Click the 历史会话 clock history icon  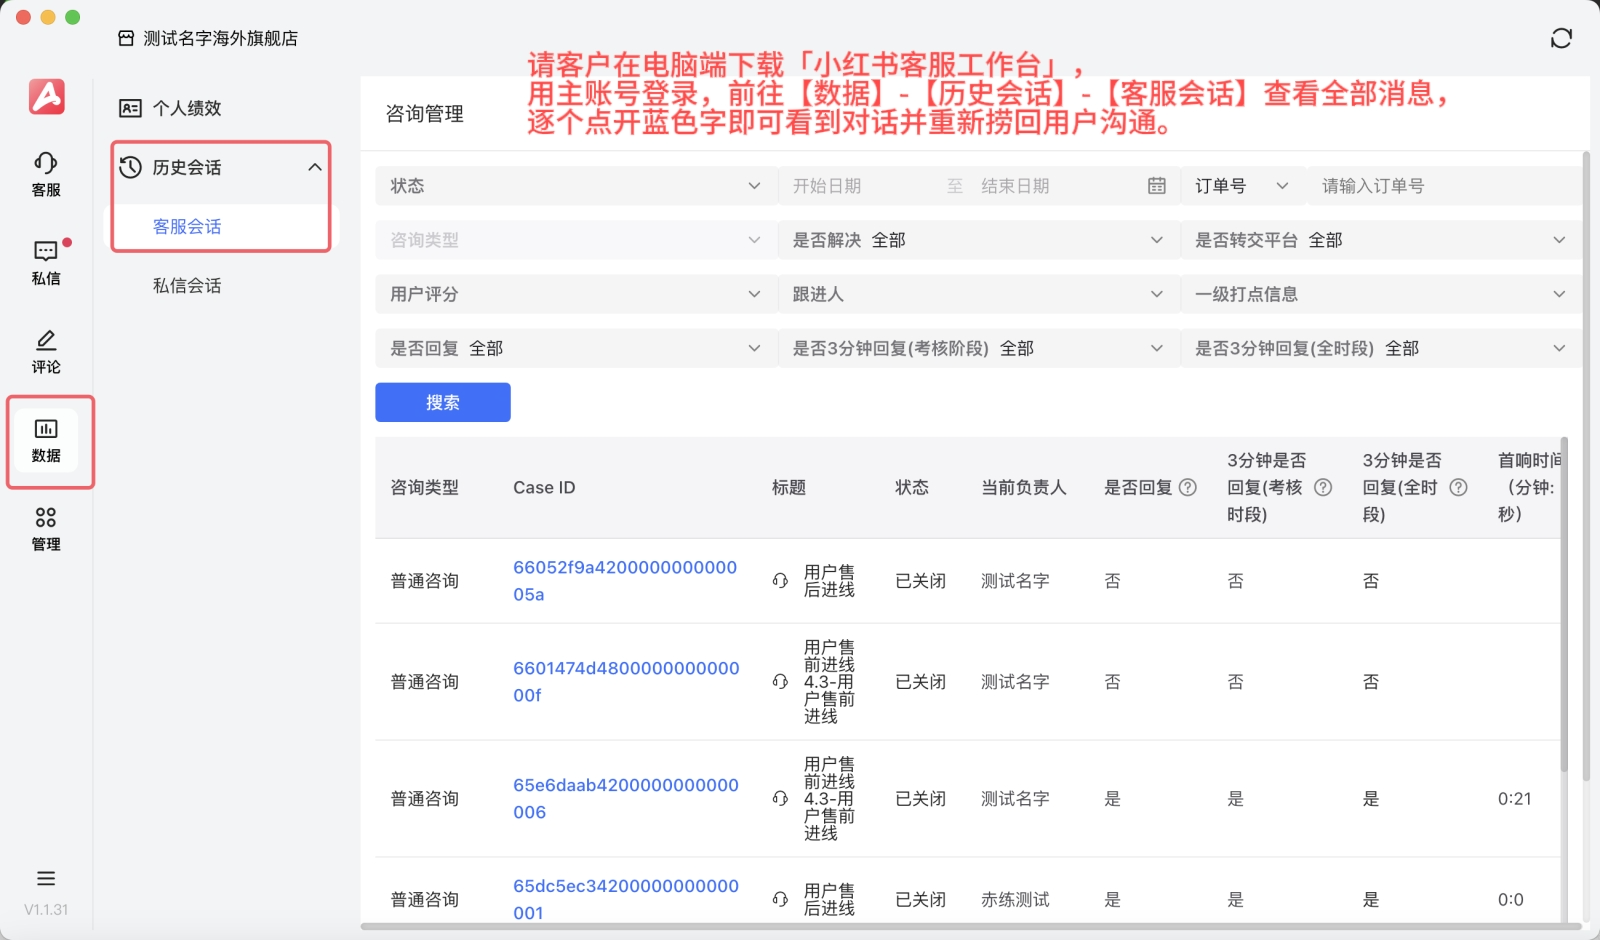130,167
